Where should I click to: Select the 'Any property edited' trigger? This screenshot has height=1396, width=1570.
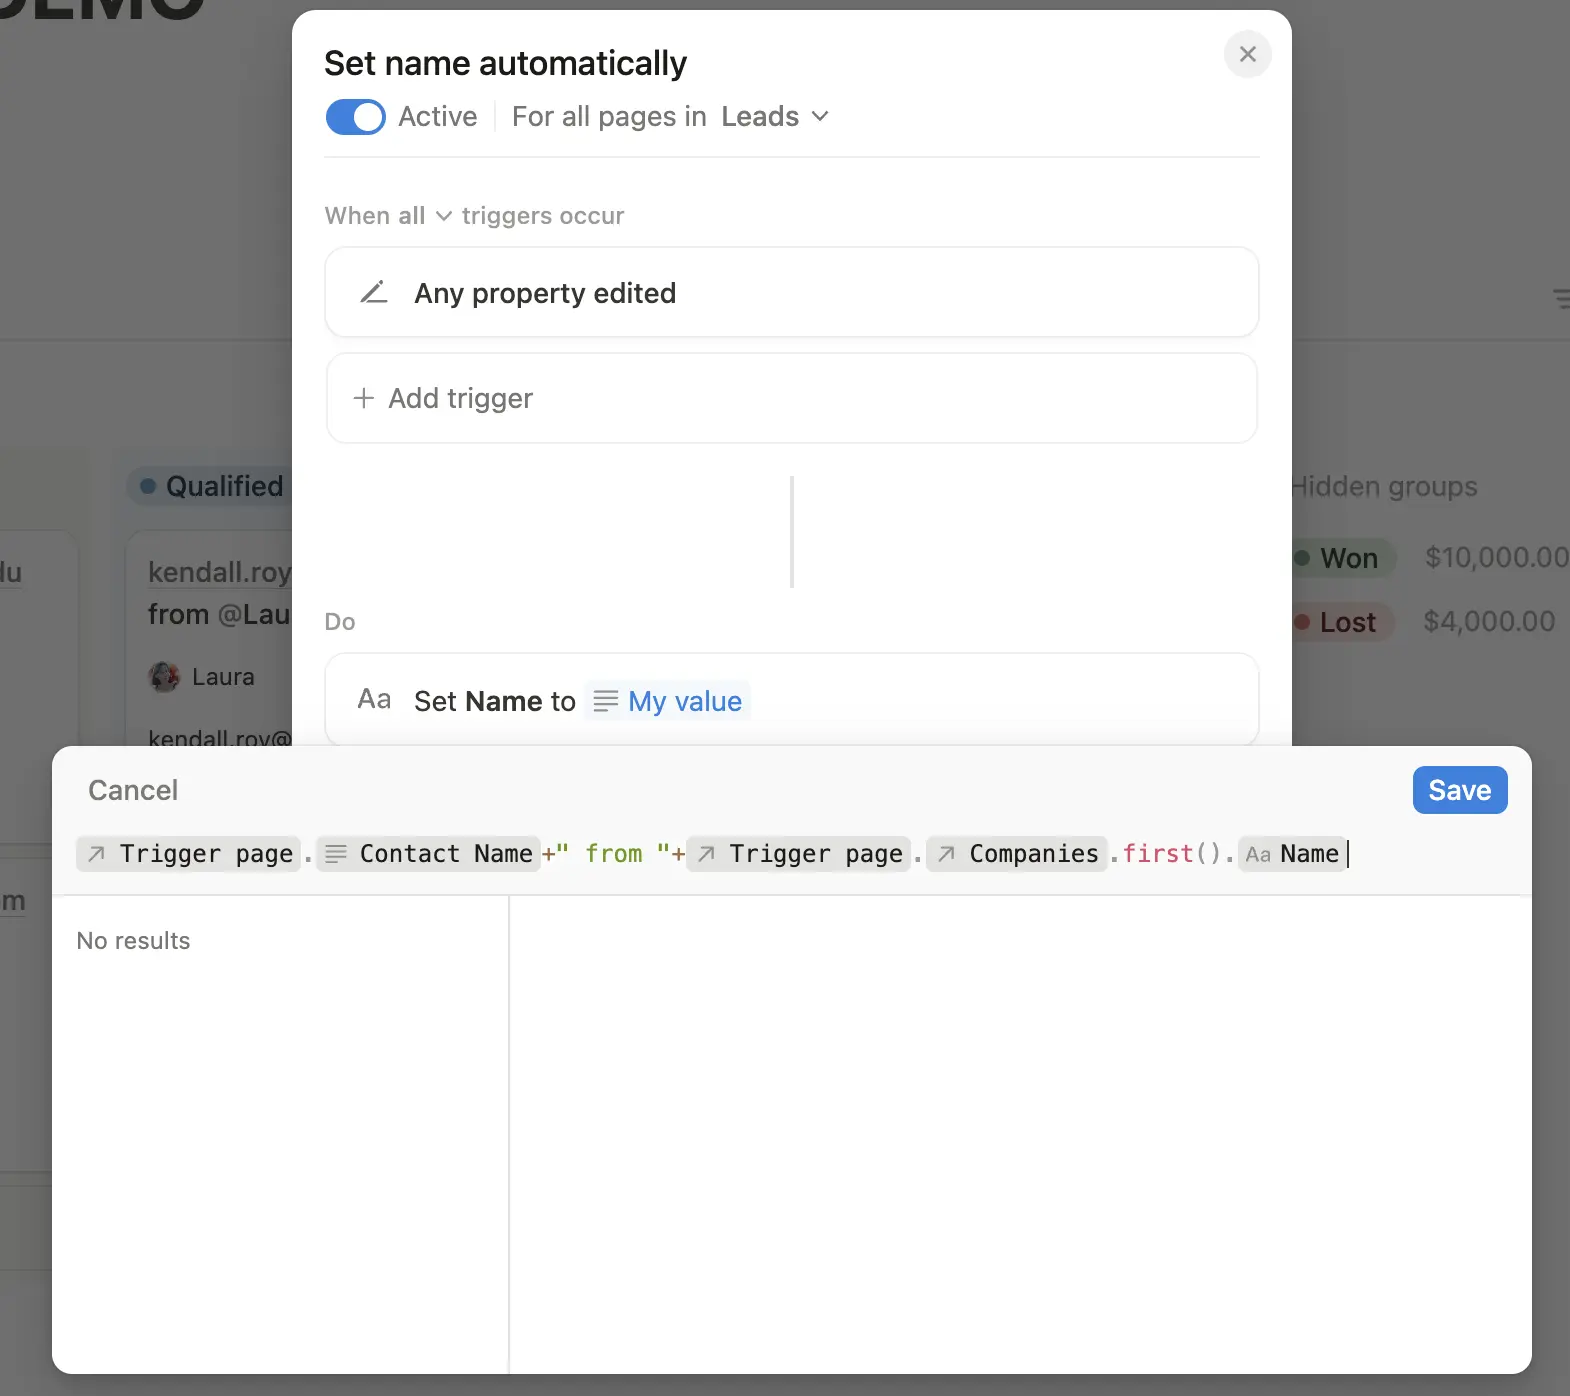545,293
